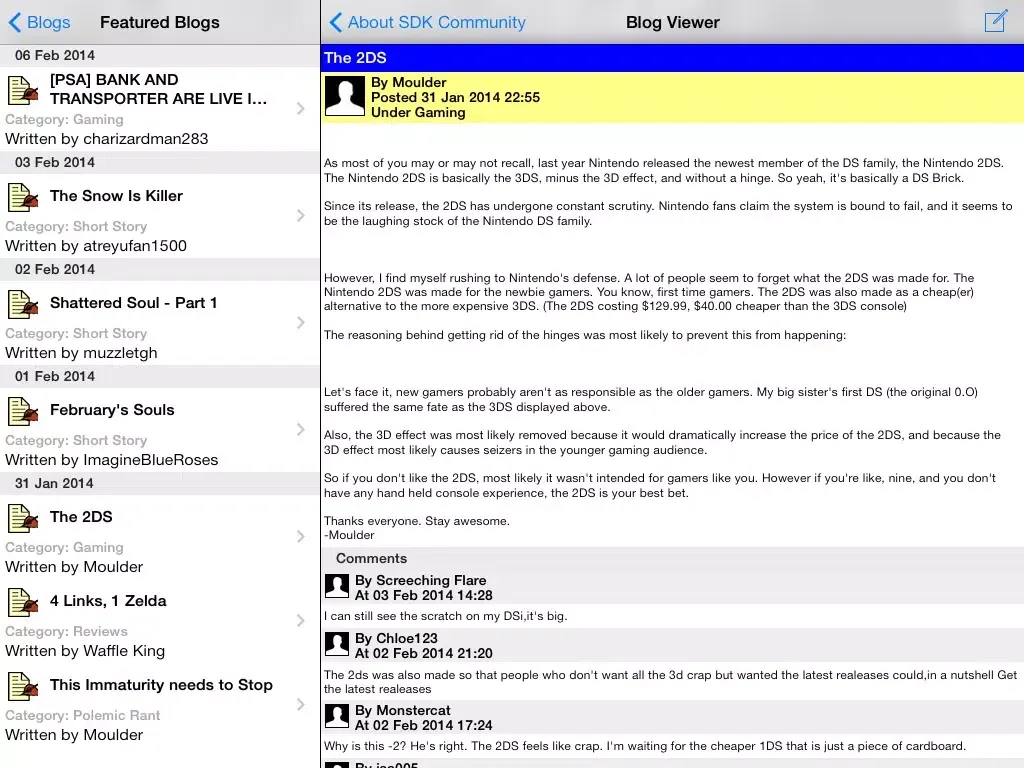
Task: Tap Screeching Flare's comment avatar
Action: pos(337,586)
